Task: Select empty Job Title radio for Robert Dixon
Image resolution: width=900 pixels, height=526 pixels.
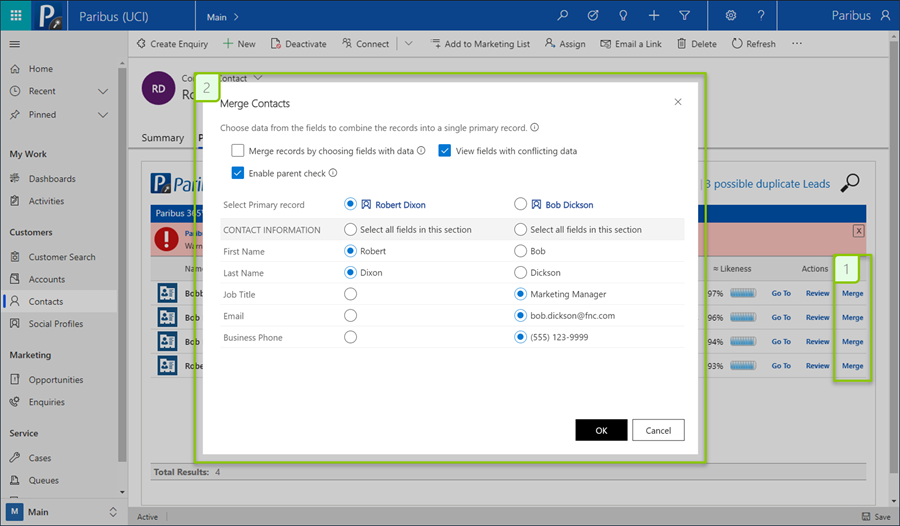Action: pyautogui.click(x=350, y=294)
